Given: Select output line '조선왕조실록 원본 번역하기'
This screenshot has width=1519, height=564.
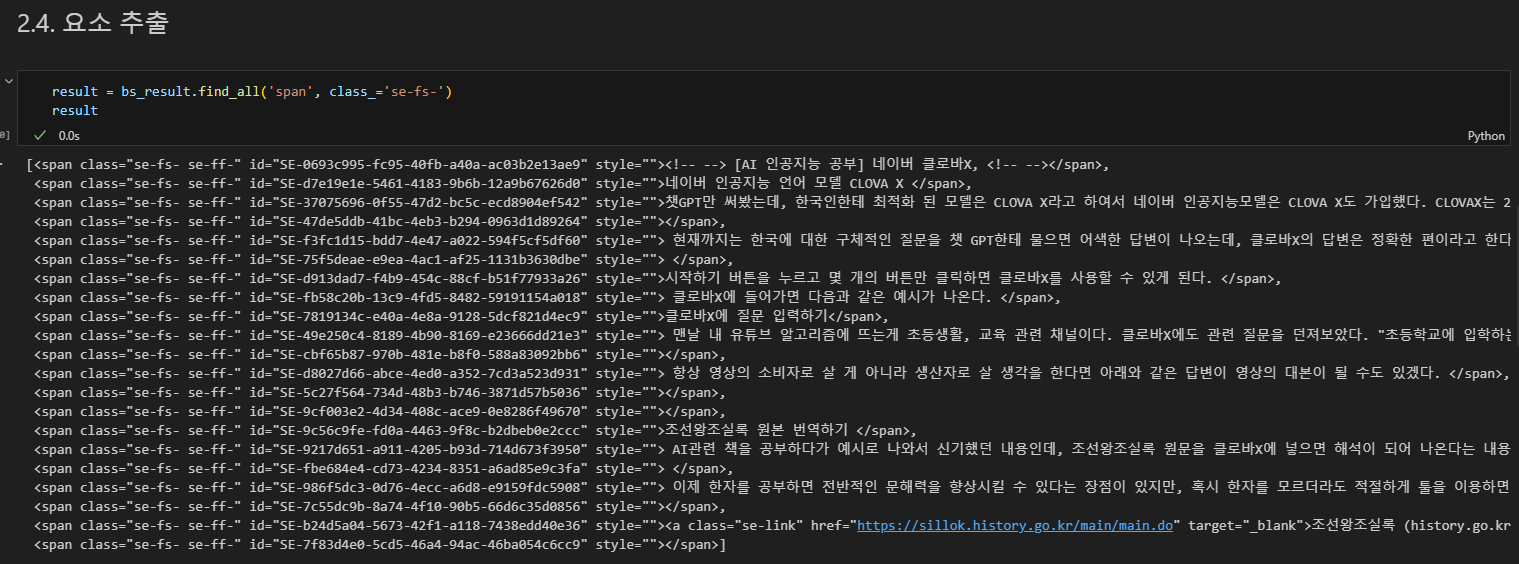Looking at the screenshot, I should [474, 431].
